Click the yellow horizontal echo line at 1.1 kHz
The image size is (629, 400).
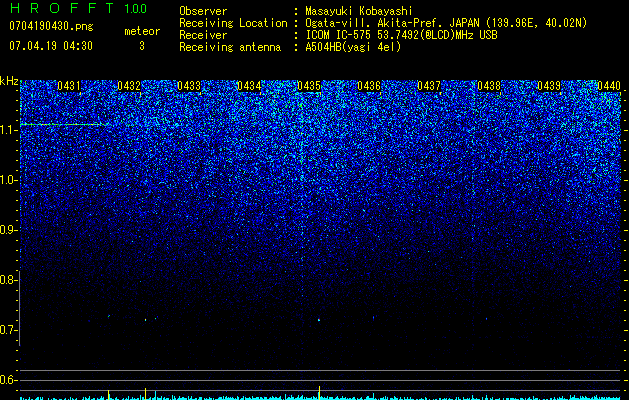click(x=62, y=124)
